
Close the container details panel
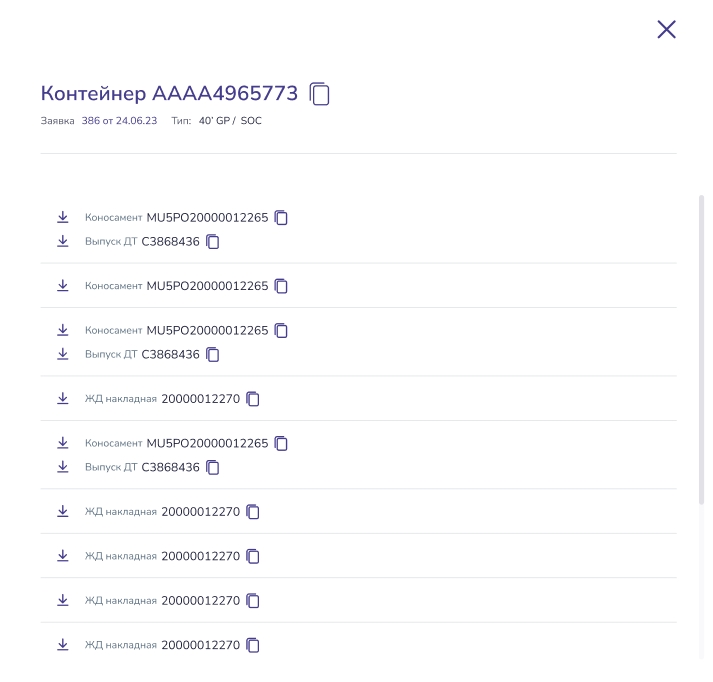coord(666,30)
